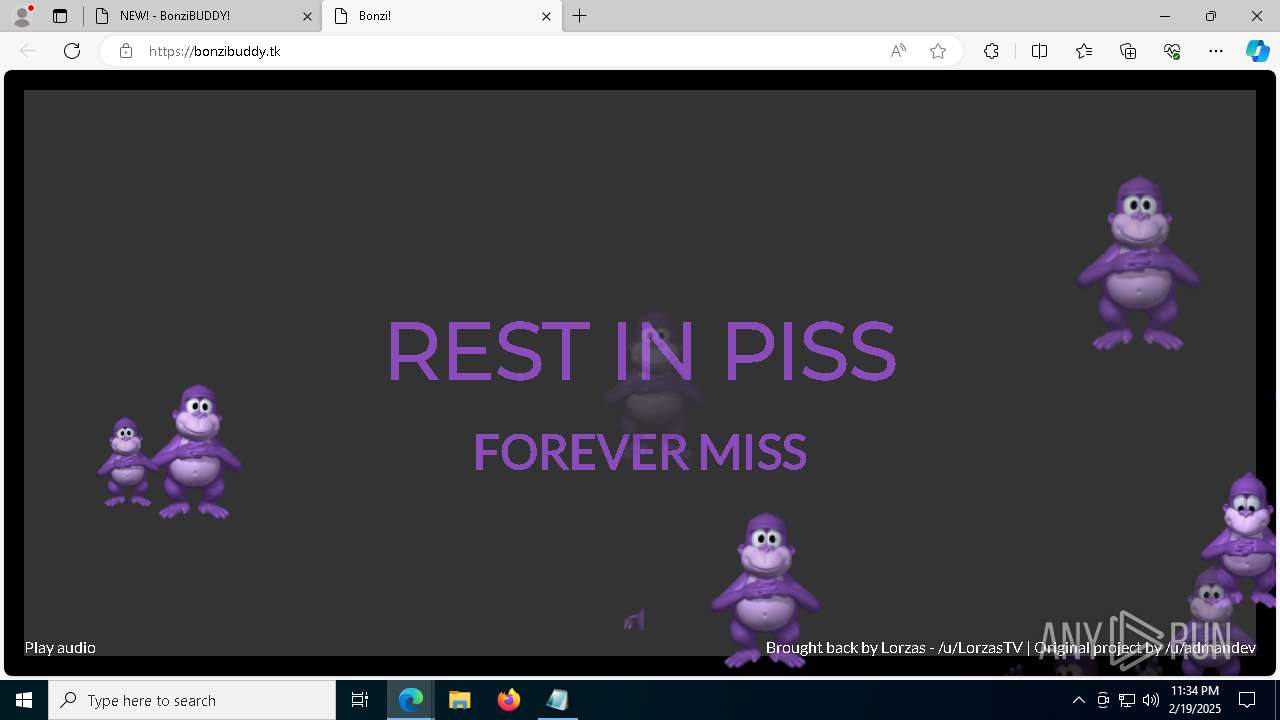Minimize the browser window
This screenshot has width=1280, height=720.
click(x=1165, y=16)
